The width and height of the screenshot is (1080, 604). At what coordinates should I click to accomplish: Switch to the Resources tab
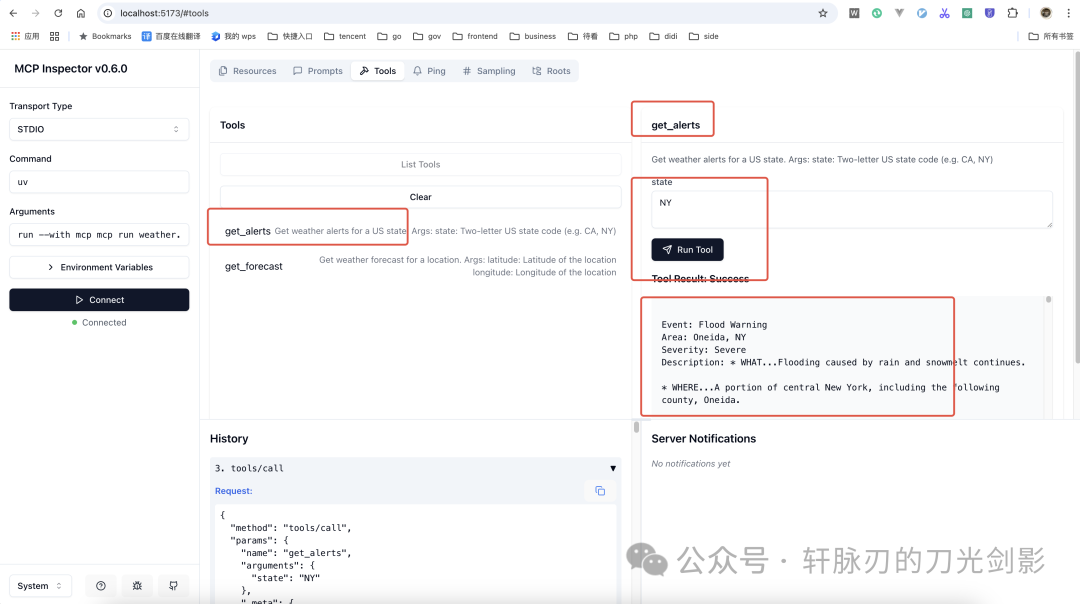(x=247, y=71)
